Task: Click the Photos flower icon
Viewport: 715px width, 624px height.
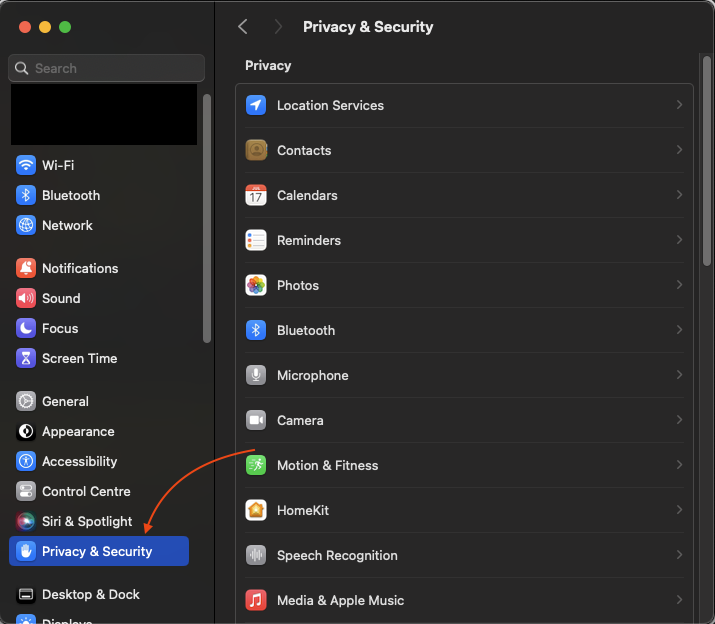Action: point(256,286)
